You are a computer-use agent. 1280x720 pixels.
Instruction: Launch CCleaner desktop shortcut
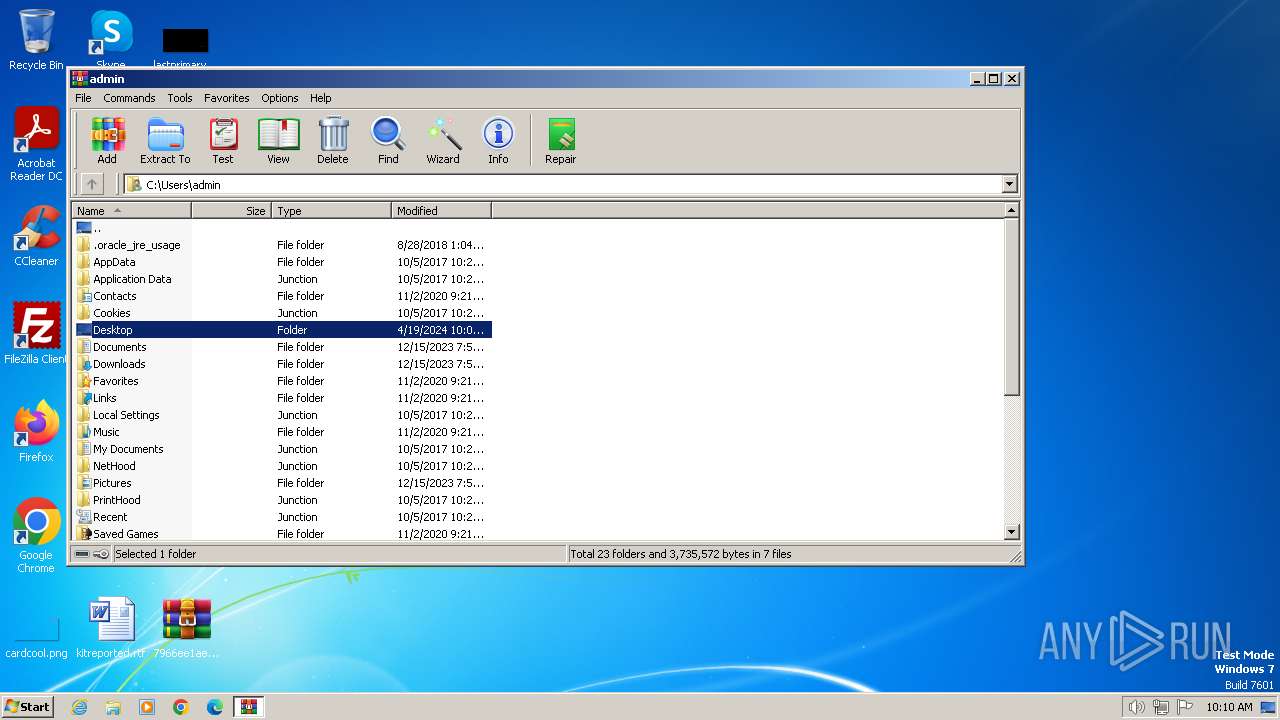pyautogui.click(x=36, y=237)
